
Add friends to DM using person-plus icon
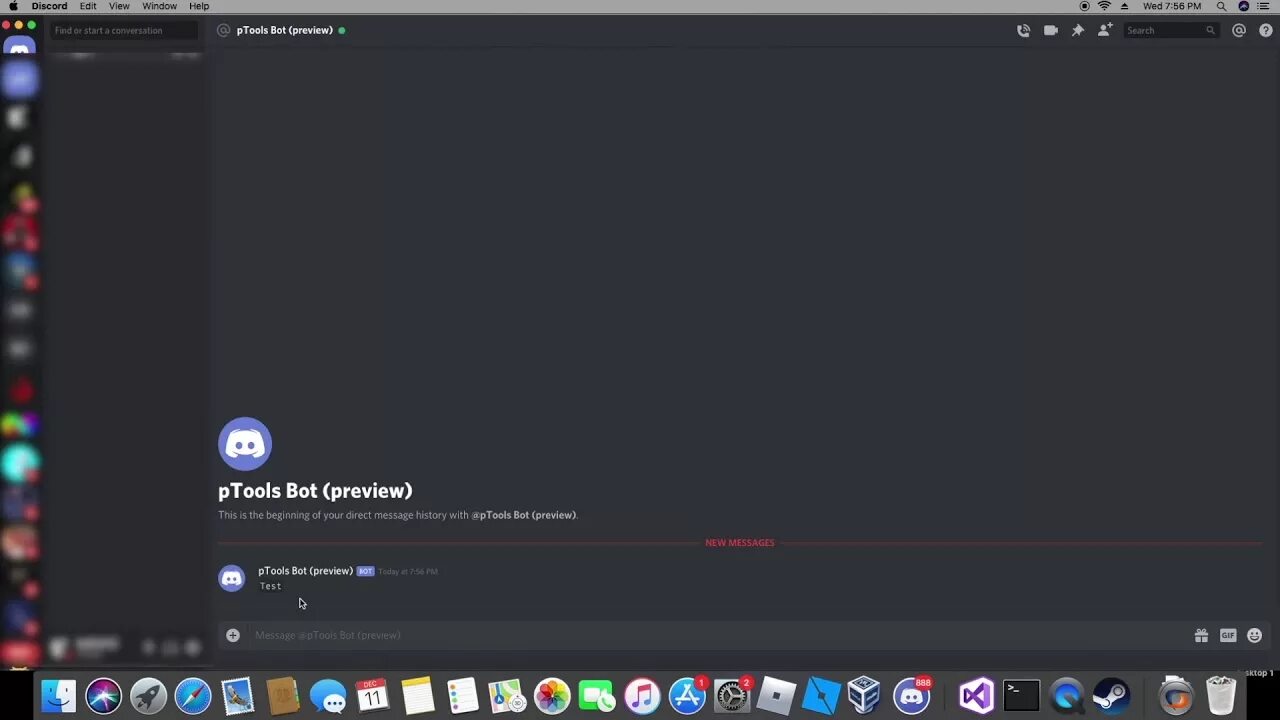(x=1105, y=31)
